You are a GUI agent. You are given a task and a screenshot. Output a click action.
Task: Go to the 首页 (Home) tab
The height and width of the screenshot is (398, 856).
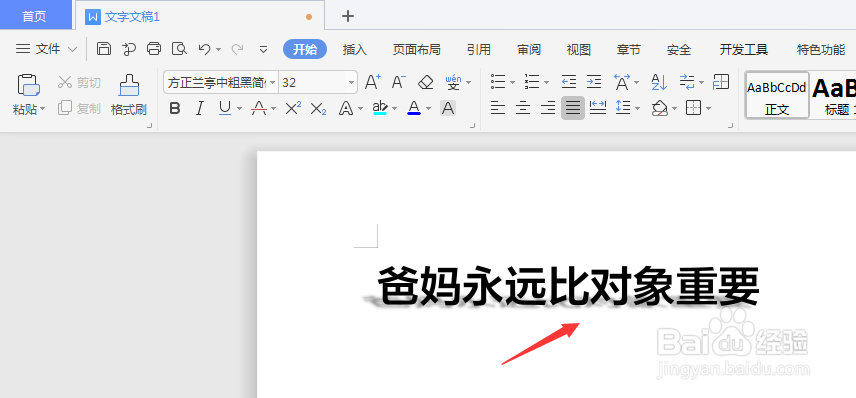tap(34, 16)
